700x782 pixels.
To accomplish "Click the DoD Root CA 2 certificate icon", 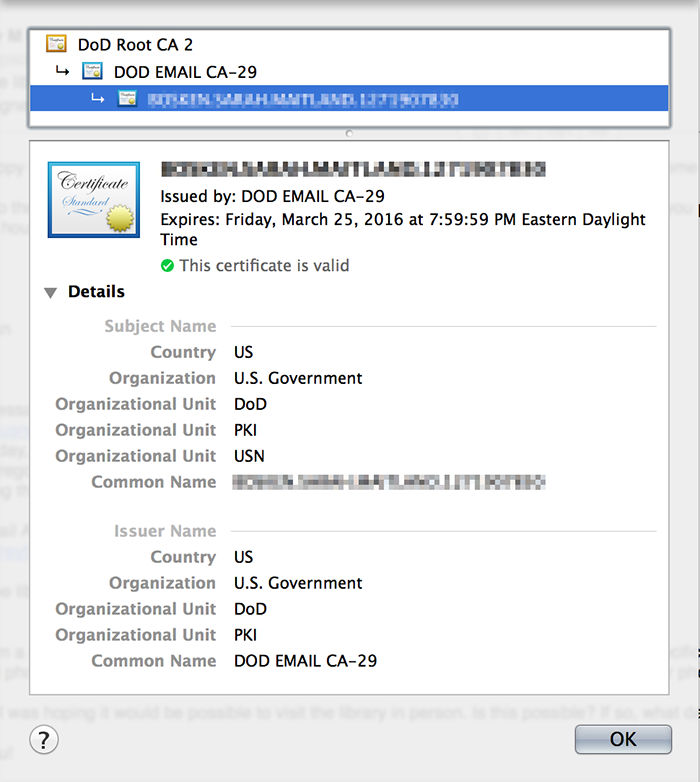I will coord(56,44).
